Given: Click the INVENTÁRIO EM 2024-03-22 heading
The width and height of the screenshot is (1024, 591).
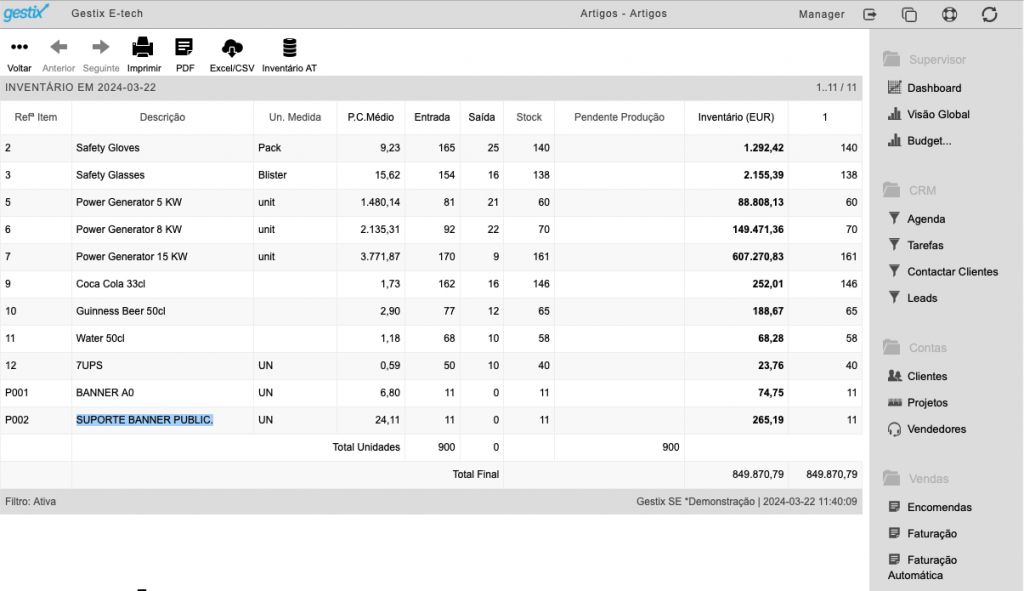Looking at the screenshot, I should point(80,88).
